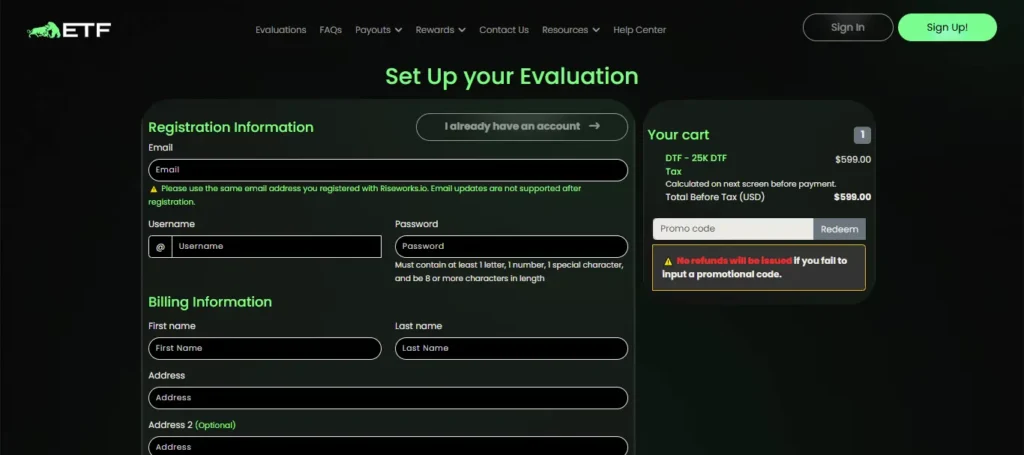1024x455 pixels.
Task: Focus the first Address input field
Action: point(388,398)
